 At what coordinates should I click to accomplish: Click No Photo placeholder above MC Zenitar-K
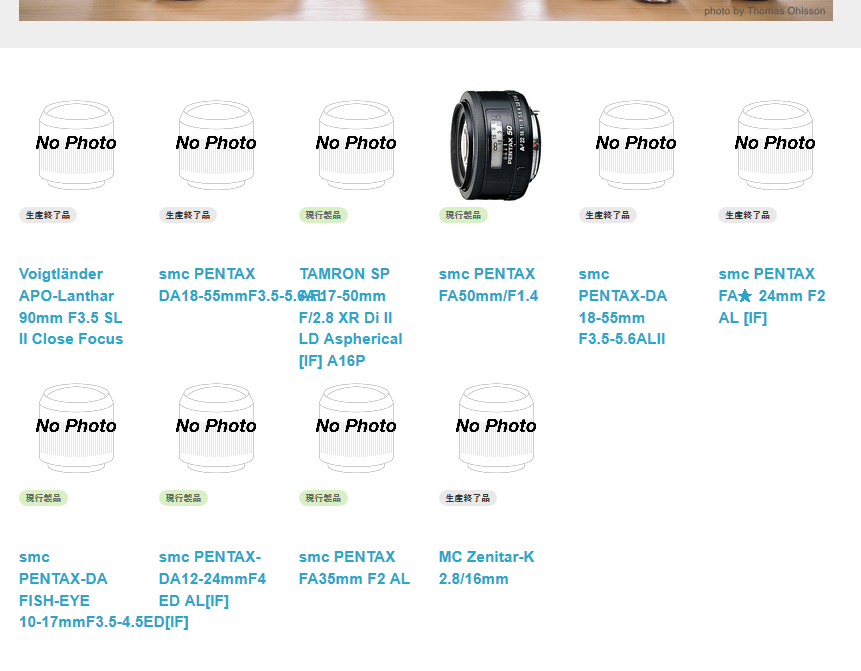click(496, 428)
